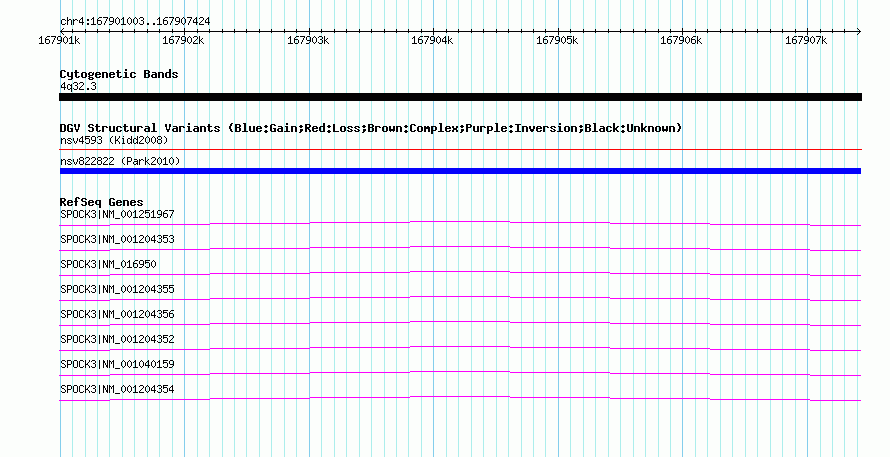The height and width of the screenshot is (457, 890).
Task: Click the 167907k ruler tick label
Action: 806,40
